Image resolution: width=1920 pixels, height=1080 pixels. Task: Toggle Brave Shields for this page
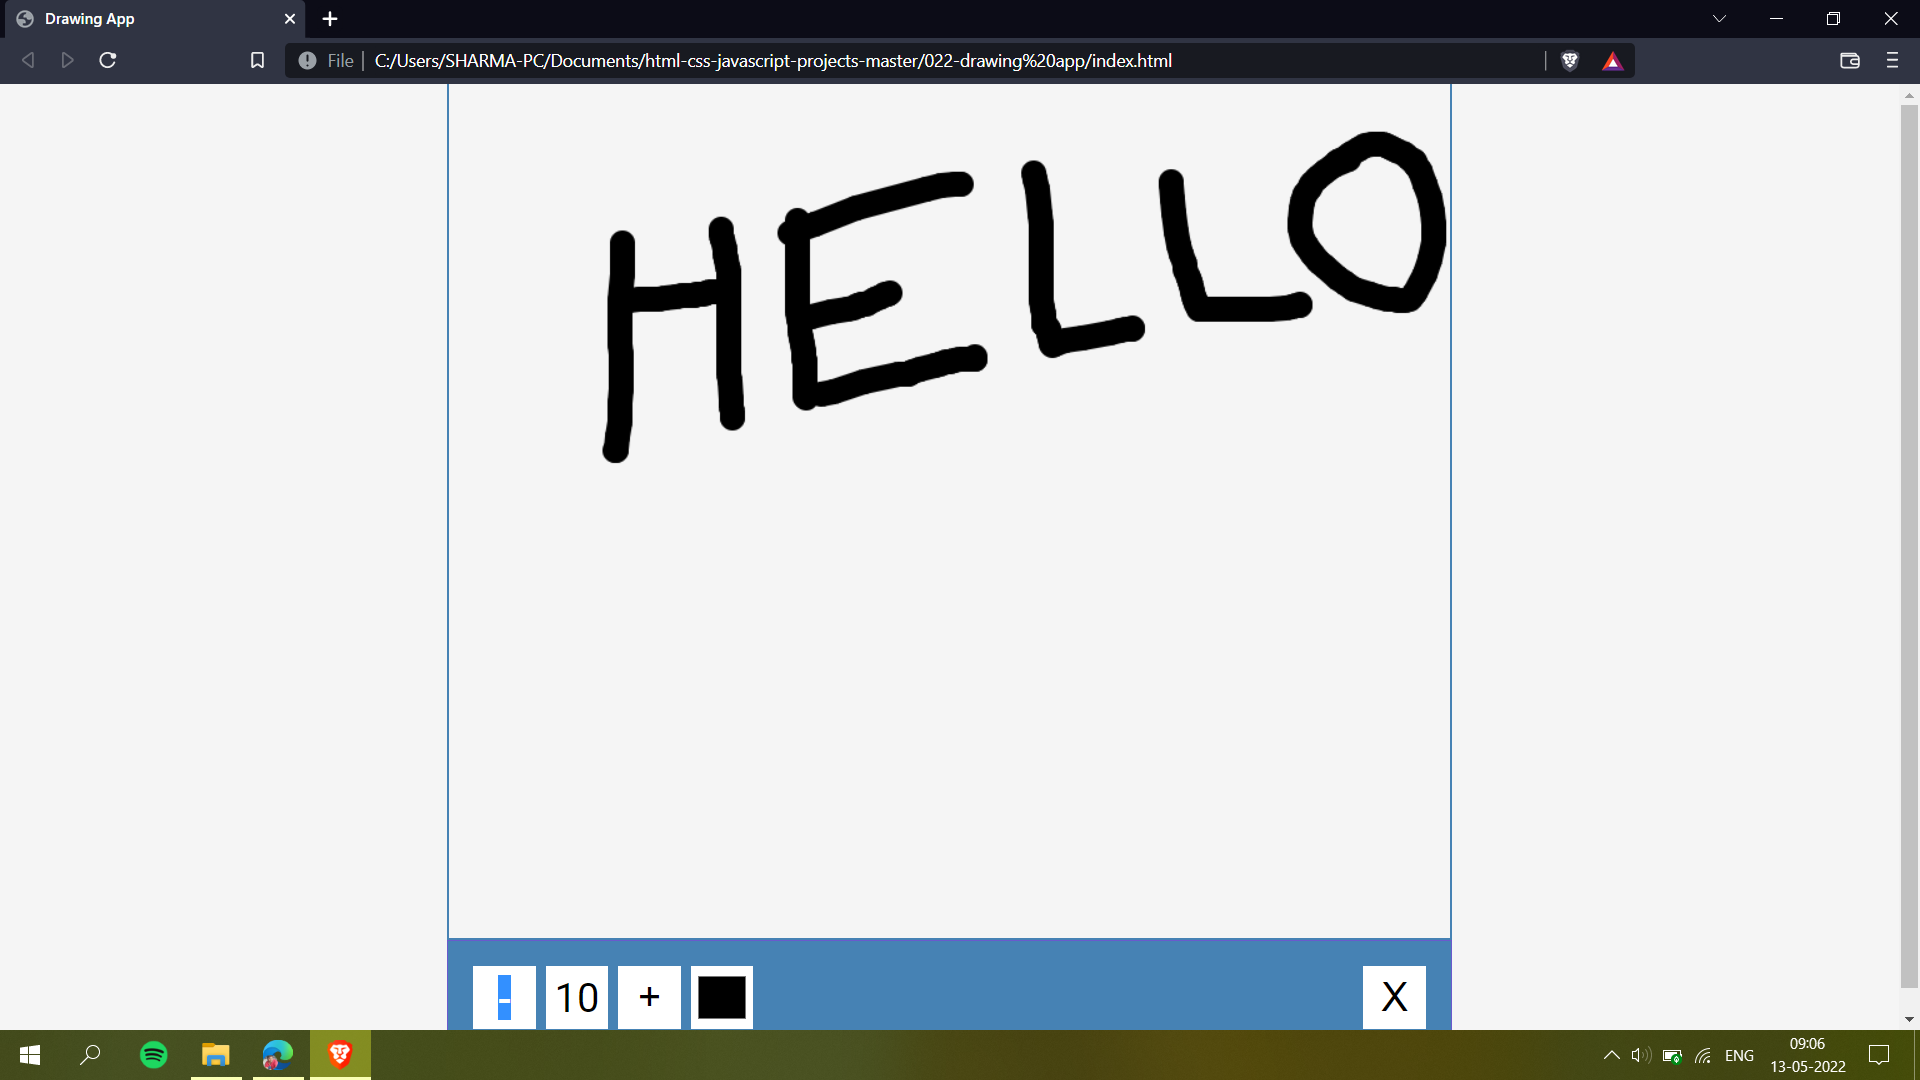pyautogui.click(x=1570, y=60)
